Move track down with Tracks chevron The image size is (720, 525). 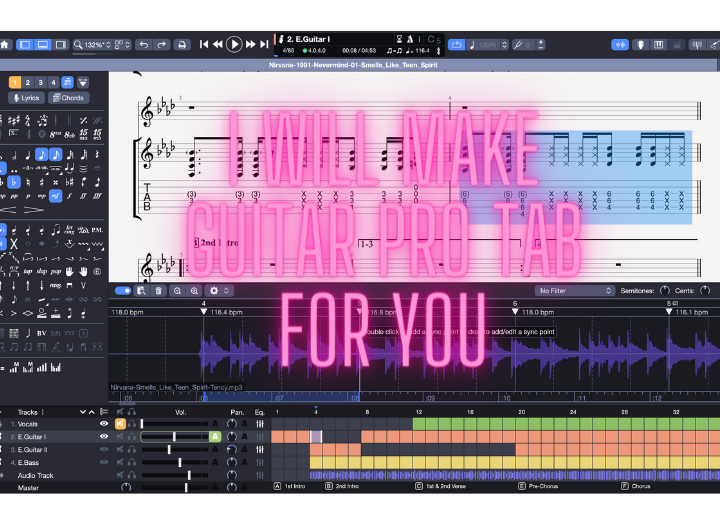pyautogui.click(x=83, y=412)
